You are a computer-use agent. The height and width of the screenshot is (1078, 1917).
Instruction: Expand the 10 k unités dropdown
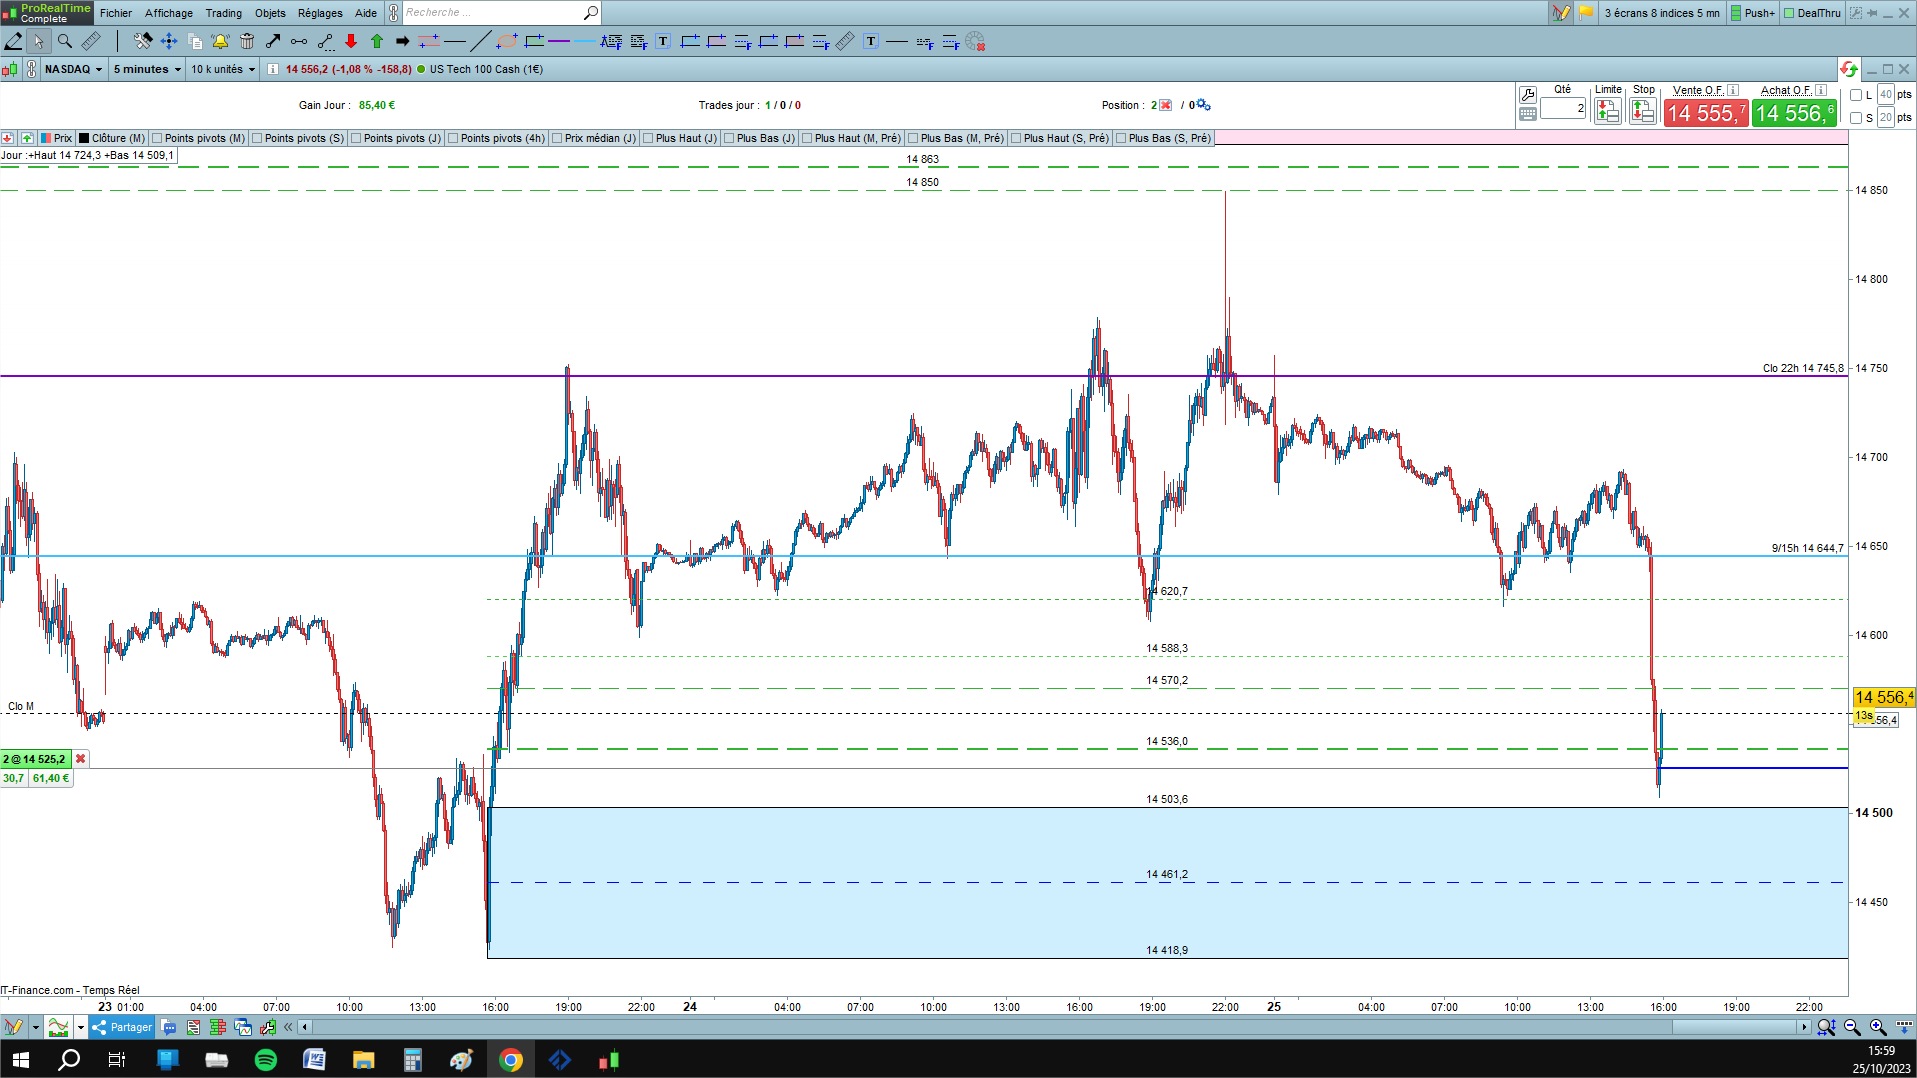[x=223, y=69]
